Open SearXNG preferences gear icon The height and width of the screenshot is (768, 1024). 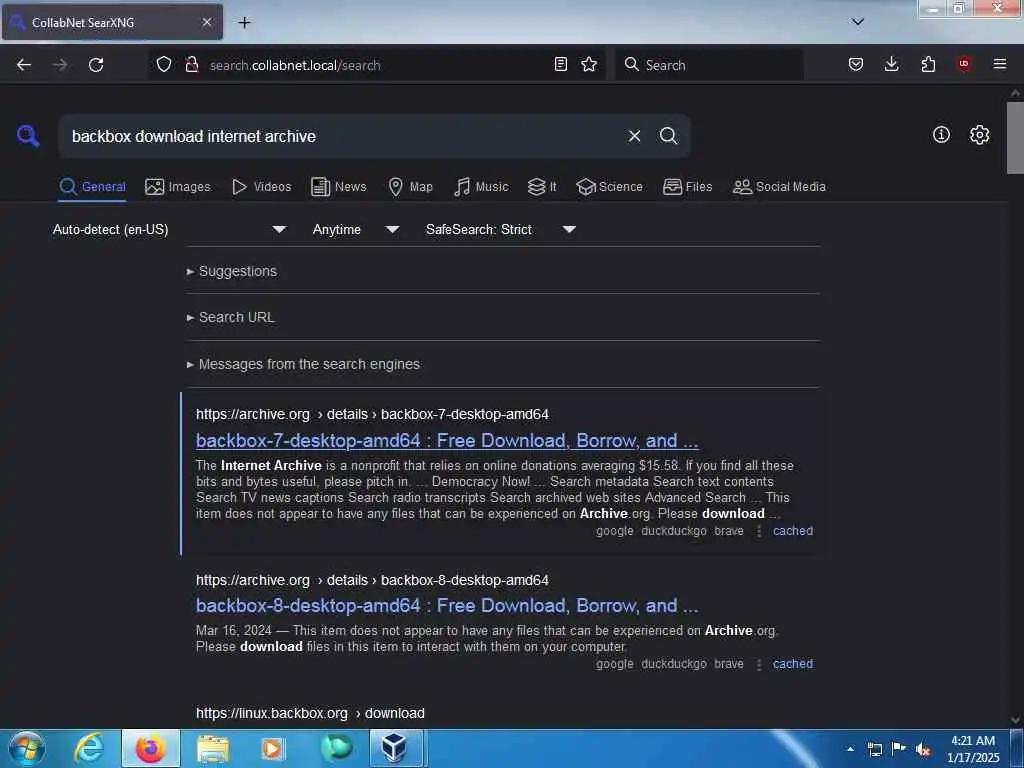click(x=979, y=135)
